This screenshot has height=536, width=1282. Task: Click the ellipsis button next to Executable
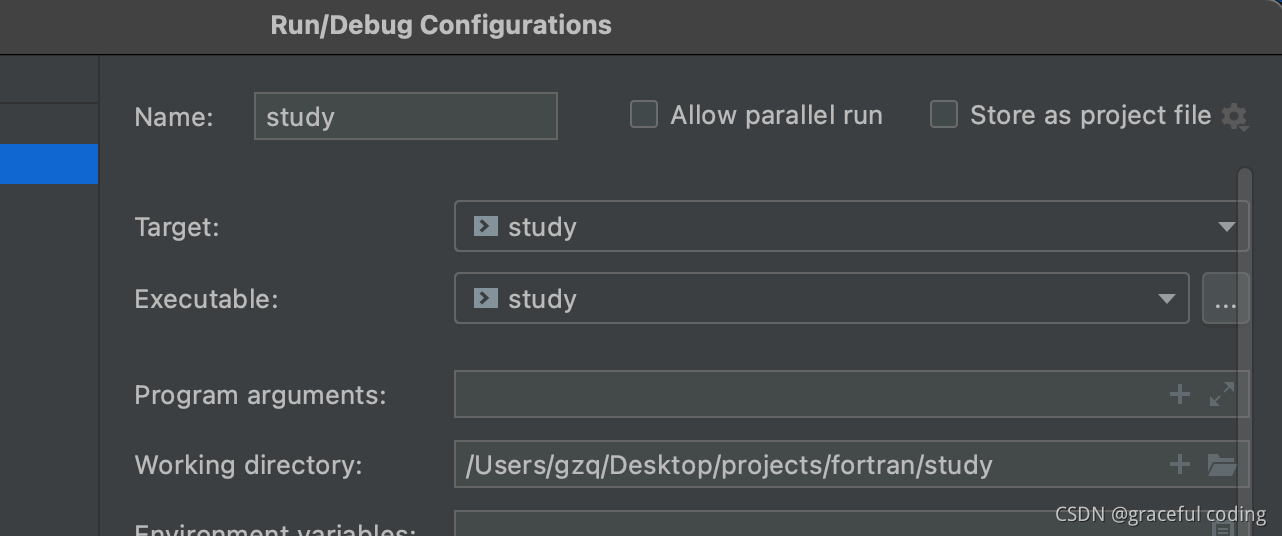tap(1226, 299)
